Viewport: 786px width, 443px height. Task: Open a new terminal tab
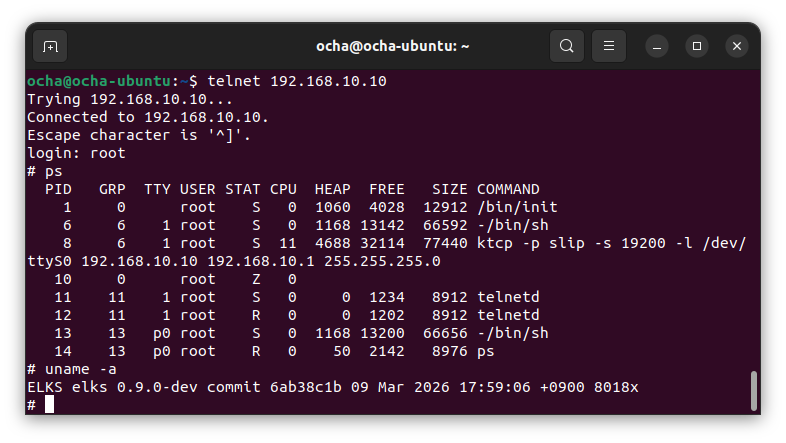51,46
